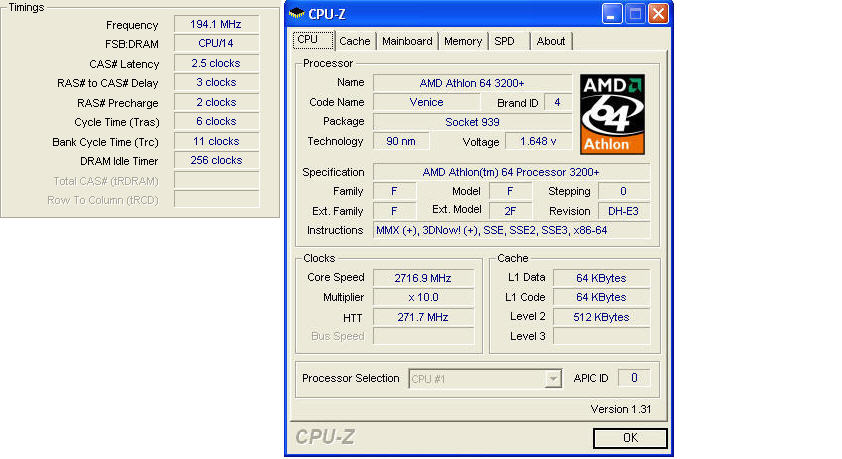Click the Multiplier value x 10.0
Screen dimensions: 842x459
(423, 297)
